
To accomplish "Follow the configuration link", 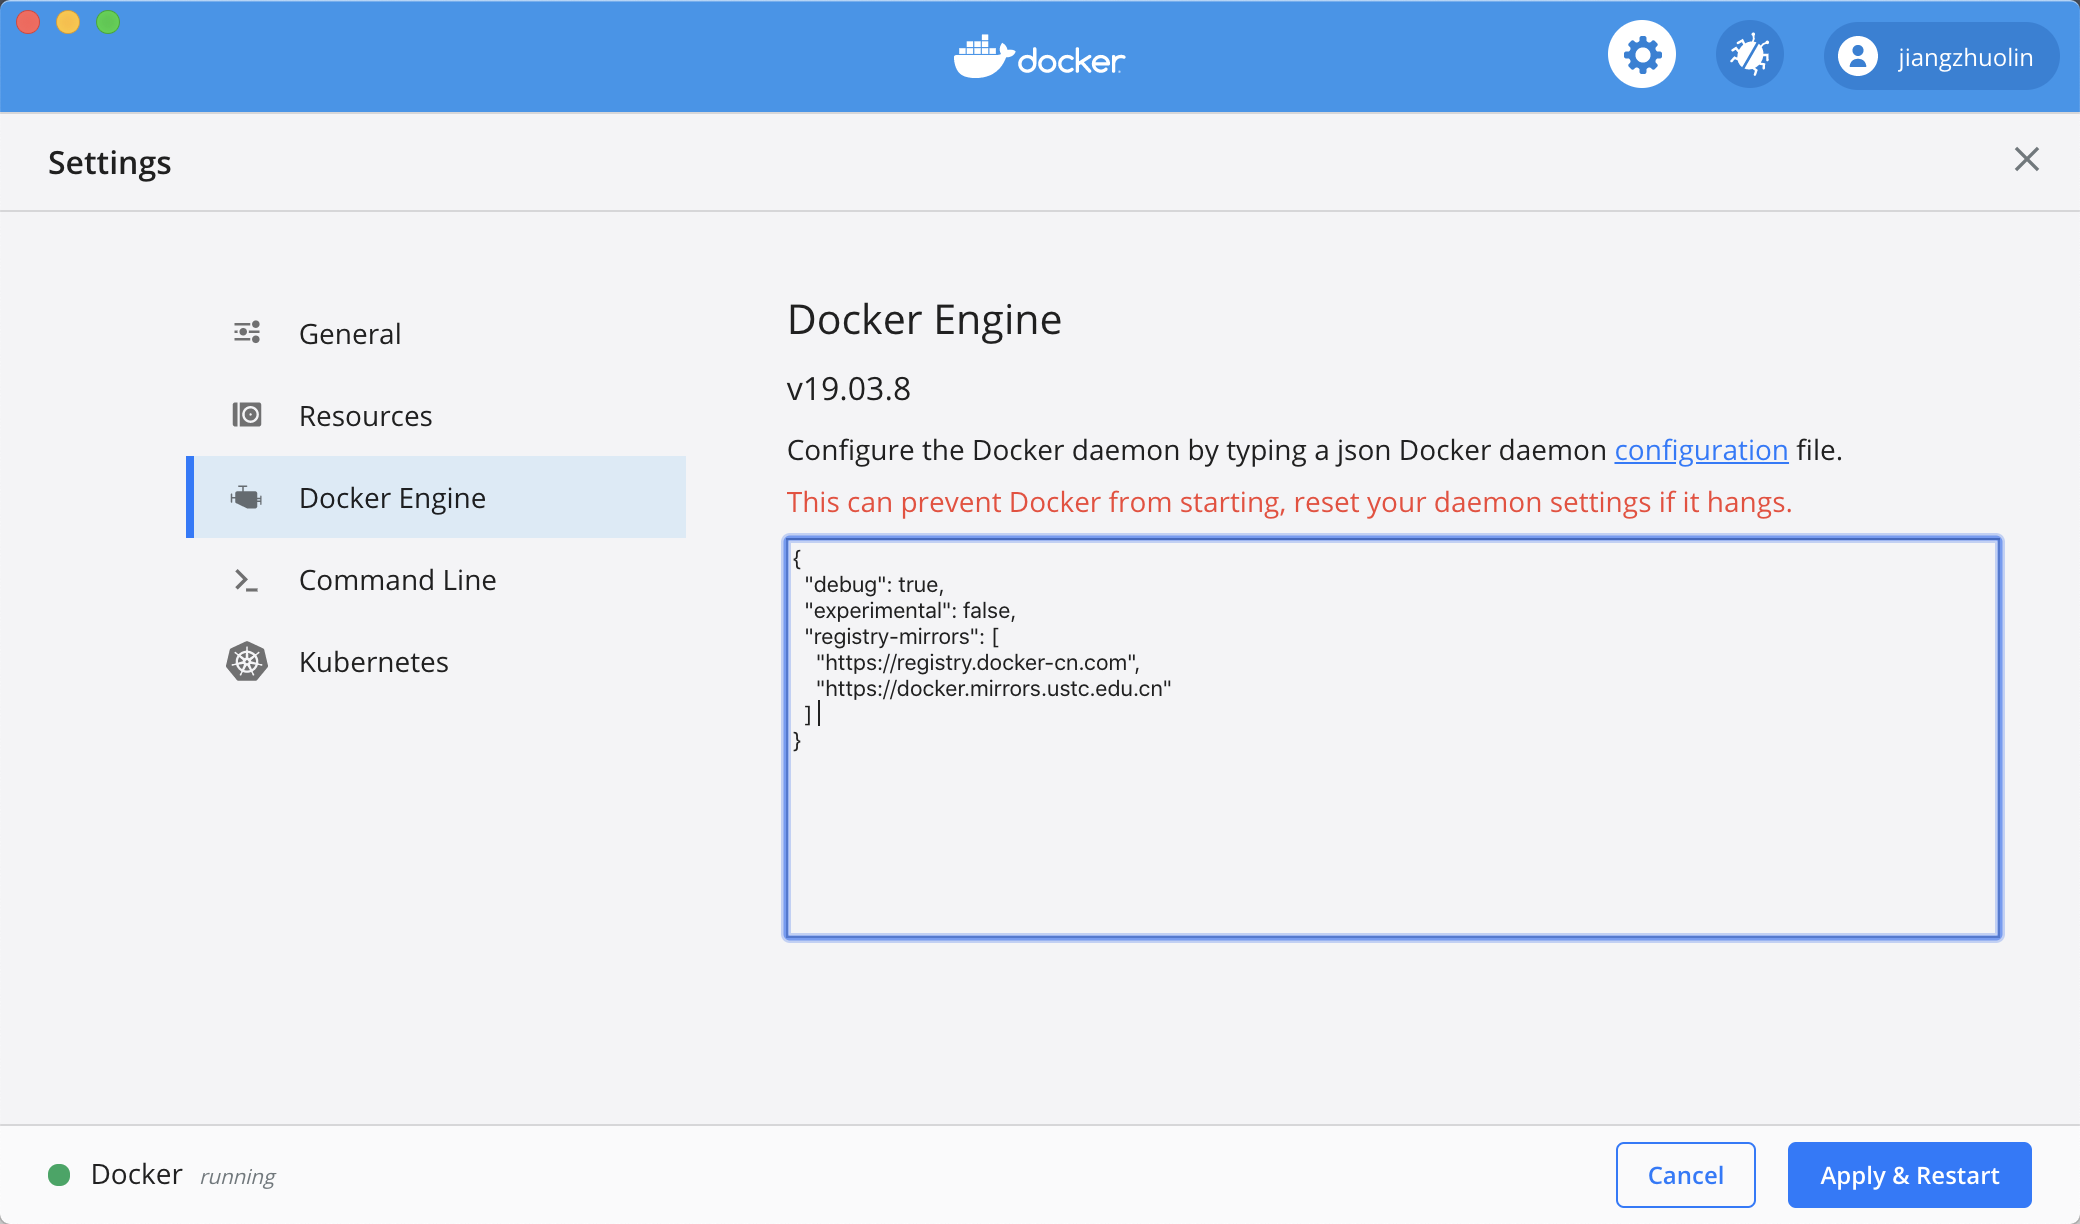I will [1701, 450].
